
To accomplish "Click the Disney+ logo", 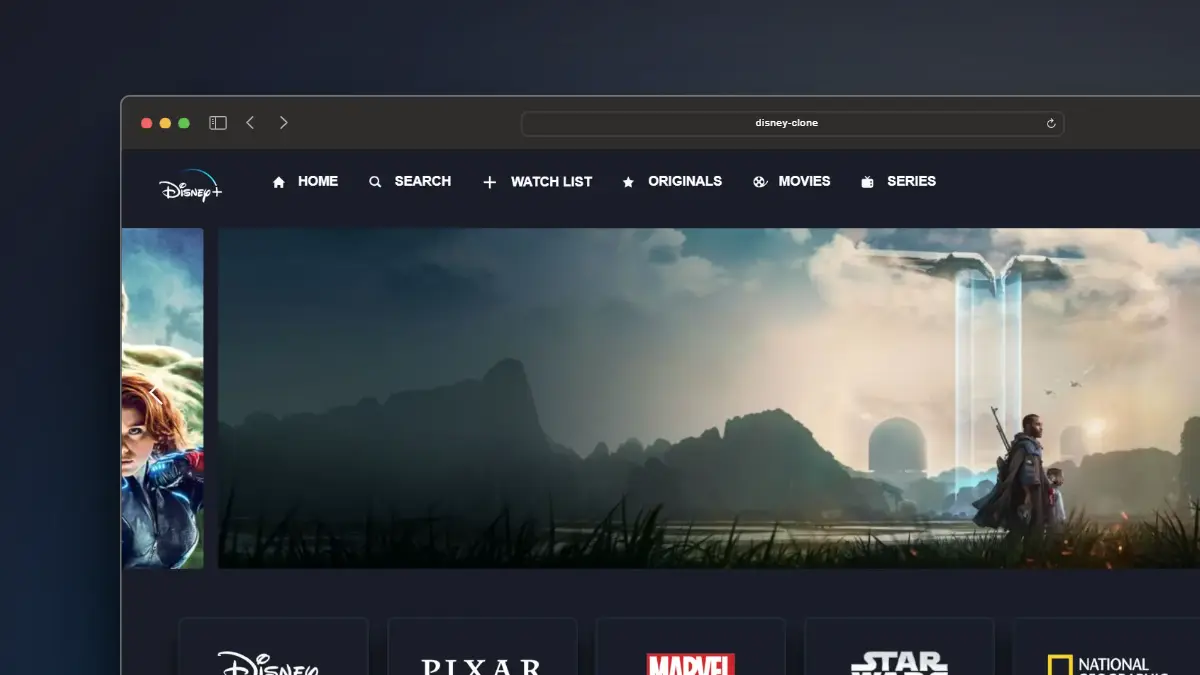I will click(x=190, y=187).
